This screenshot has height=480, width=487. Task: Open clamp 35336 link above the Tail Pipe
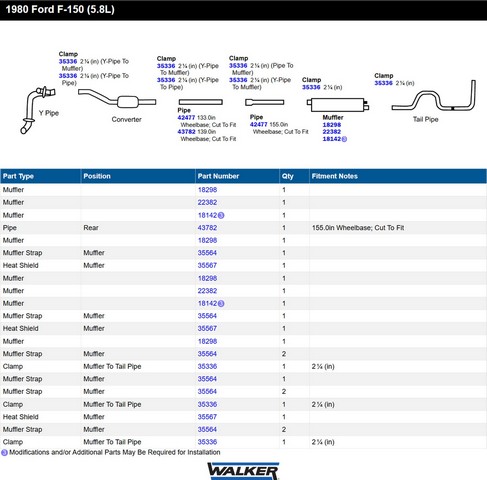pyautogui.click(x=383, y=83)
